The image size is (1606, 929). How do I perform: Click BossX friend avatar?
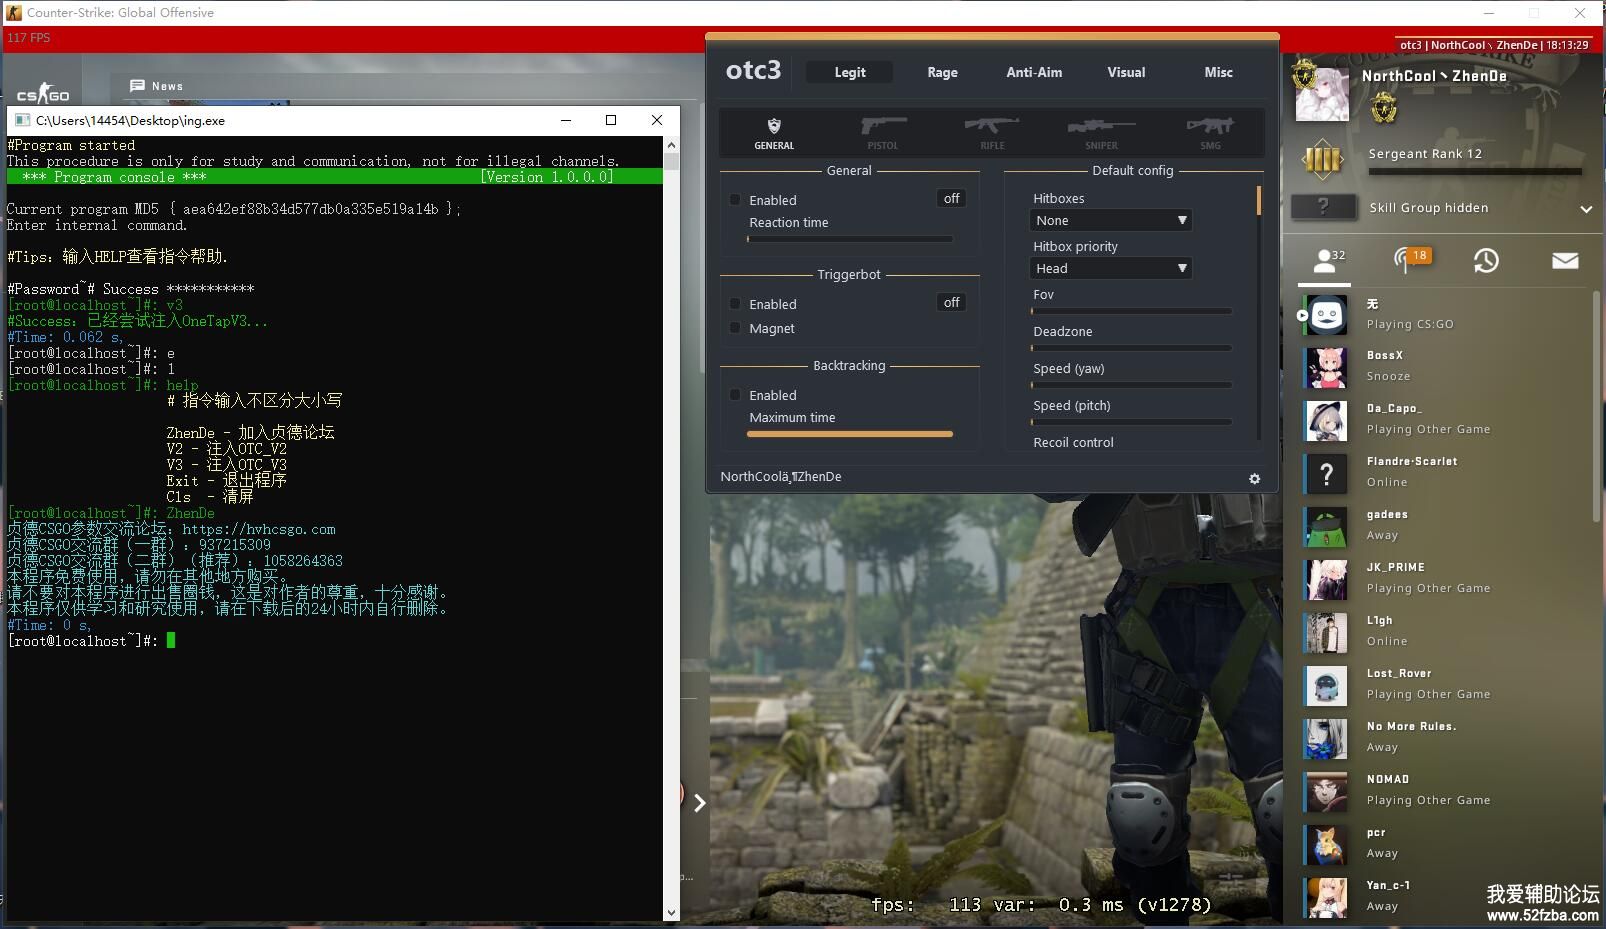1326,368
